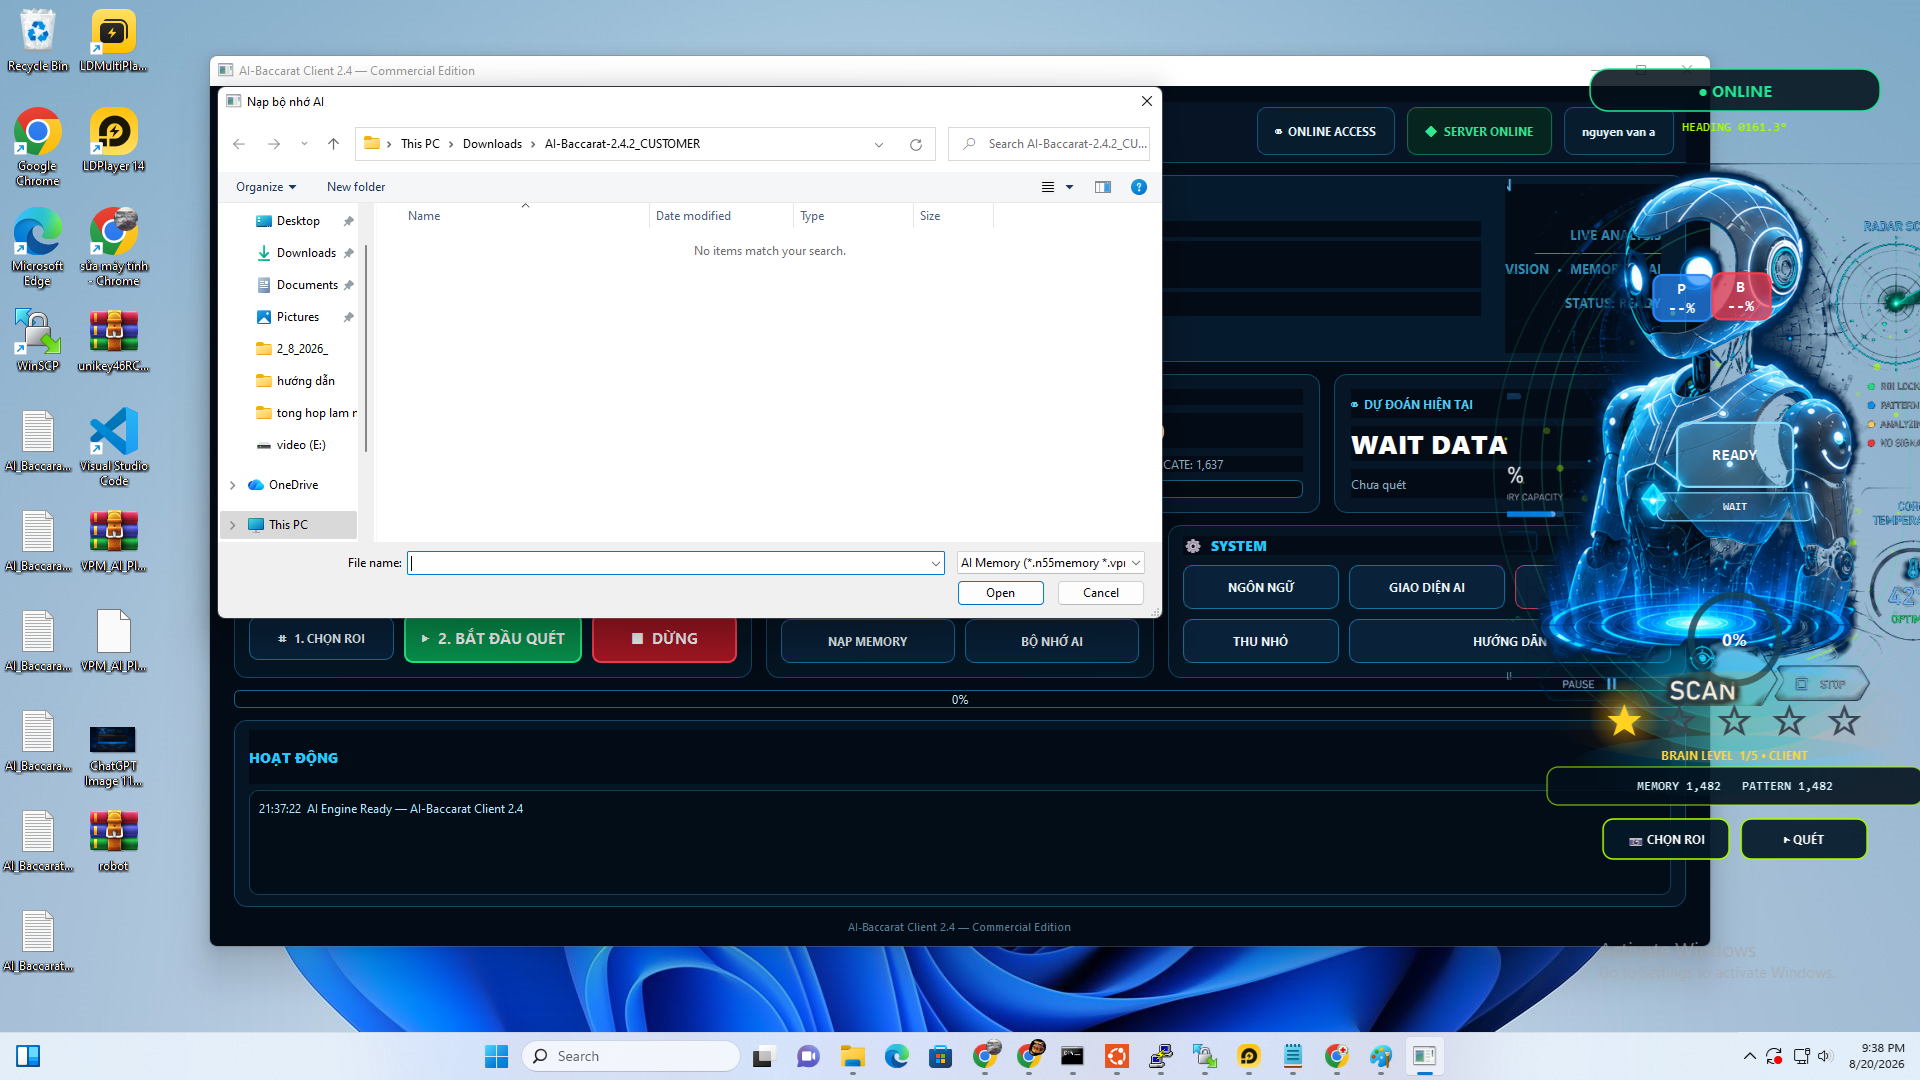The height and width of the screenshot is (1080, 1920).
Task: Refresh the AI-Baccarat-2.4.2_CUSTOMER folder
Action: 915,144
